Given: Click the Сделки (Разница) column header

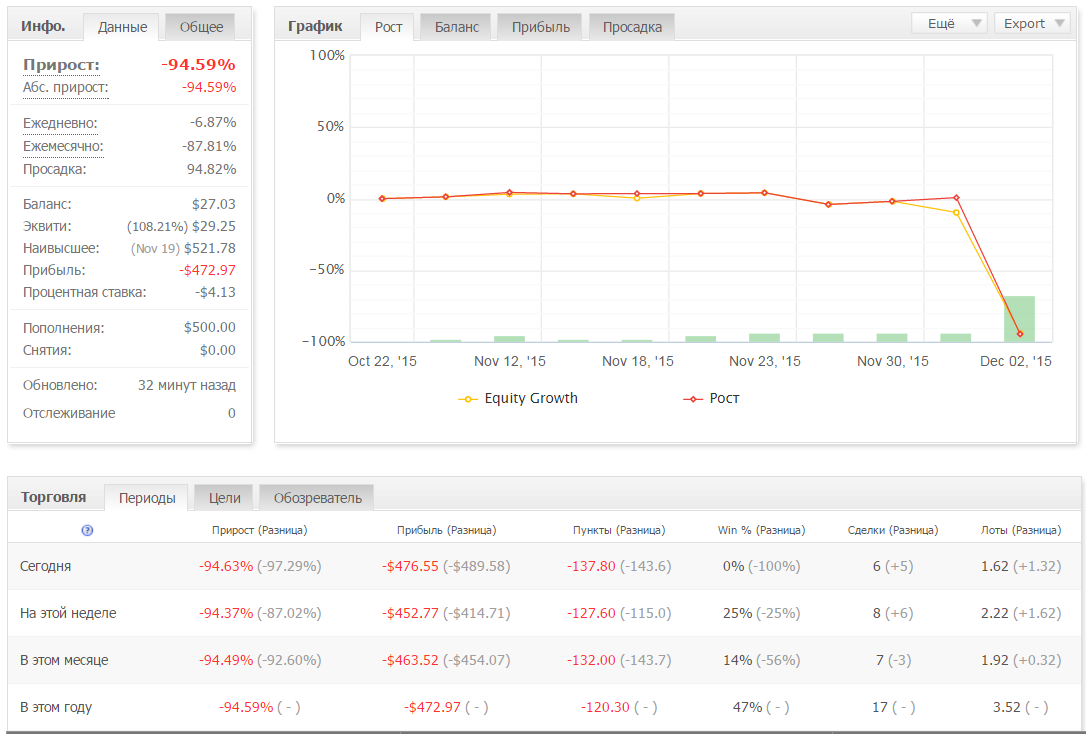Looking at the screenshot, I should tap(893, 530).
